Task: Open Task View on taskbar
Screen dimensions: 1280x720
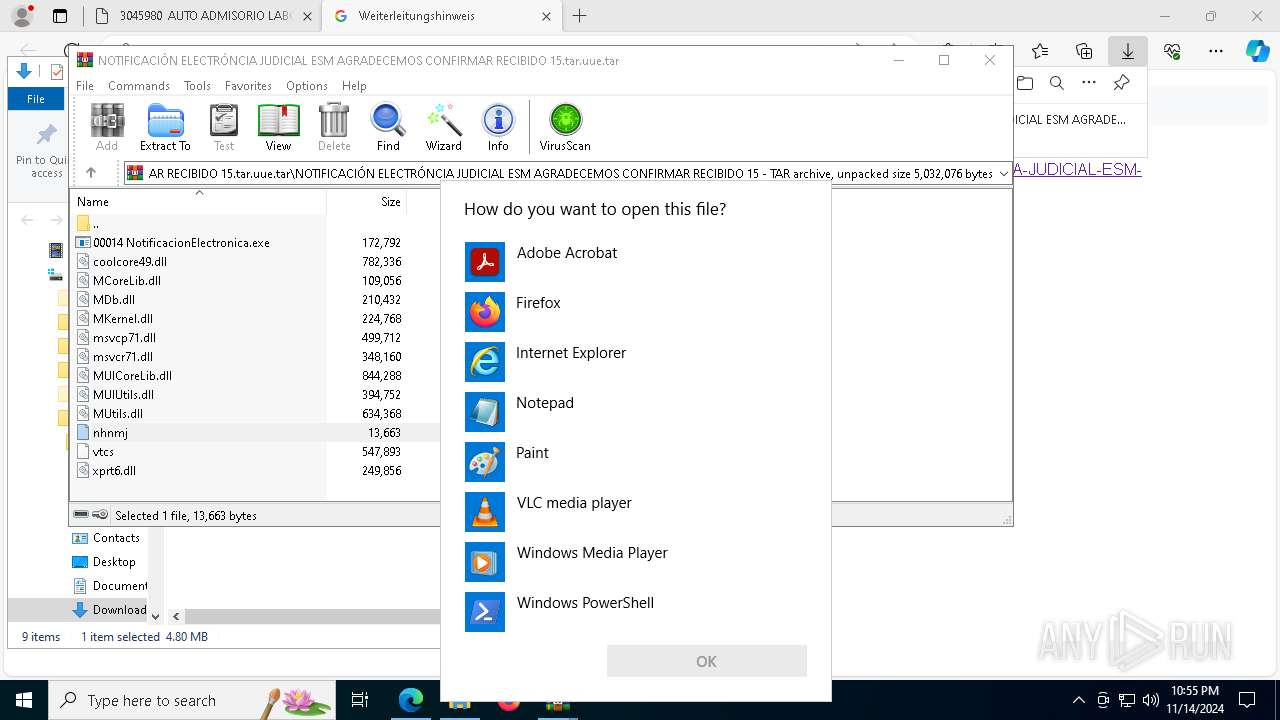Action: tap(360, 700)
